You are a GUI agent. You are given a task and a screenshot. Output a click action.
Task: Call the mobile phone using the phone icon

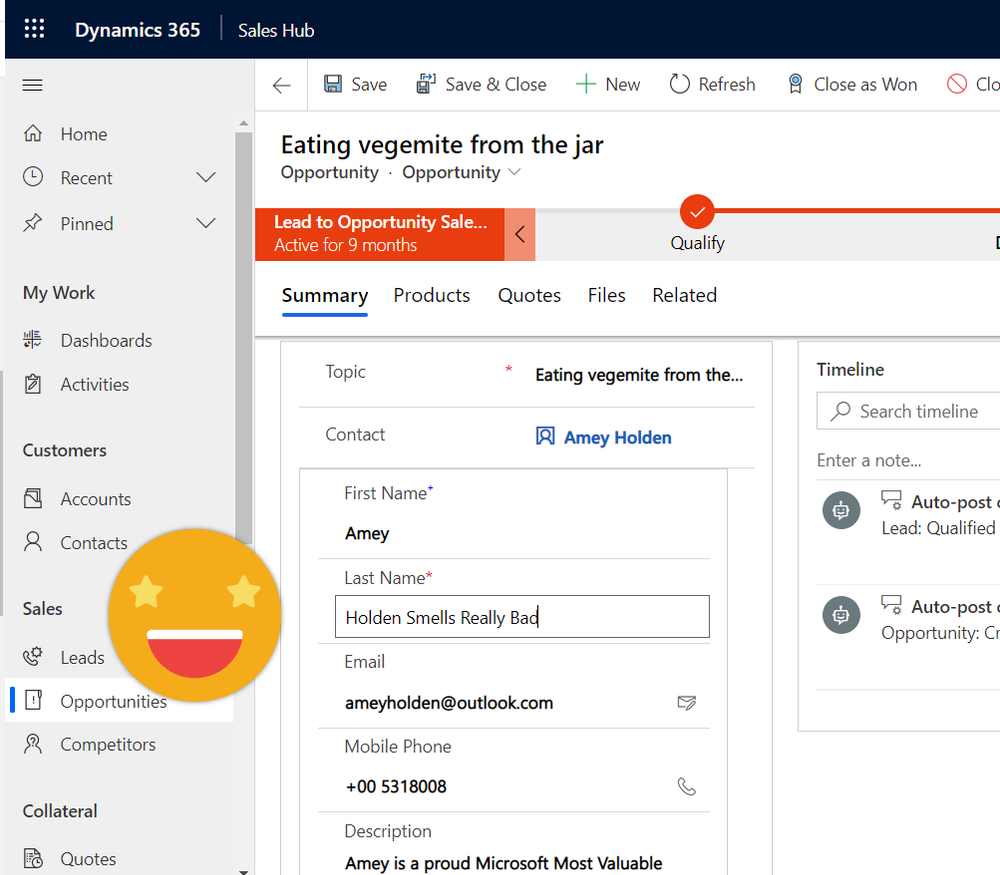(x=687, y=786)
